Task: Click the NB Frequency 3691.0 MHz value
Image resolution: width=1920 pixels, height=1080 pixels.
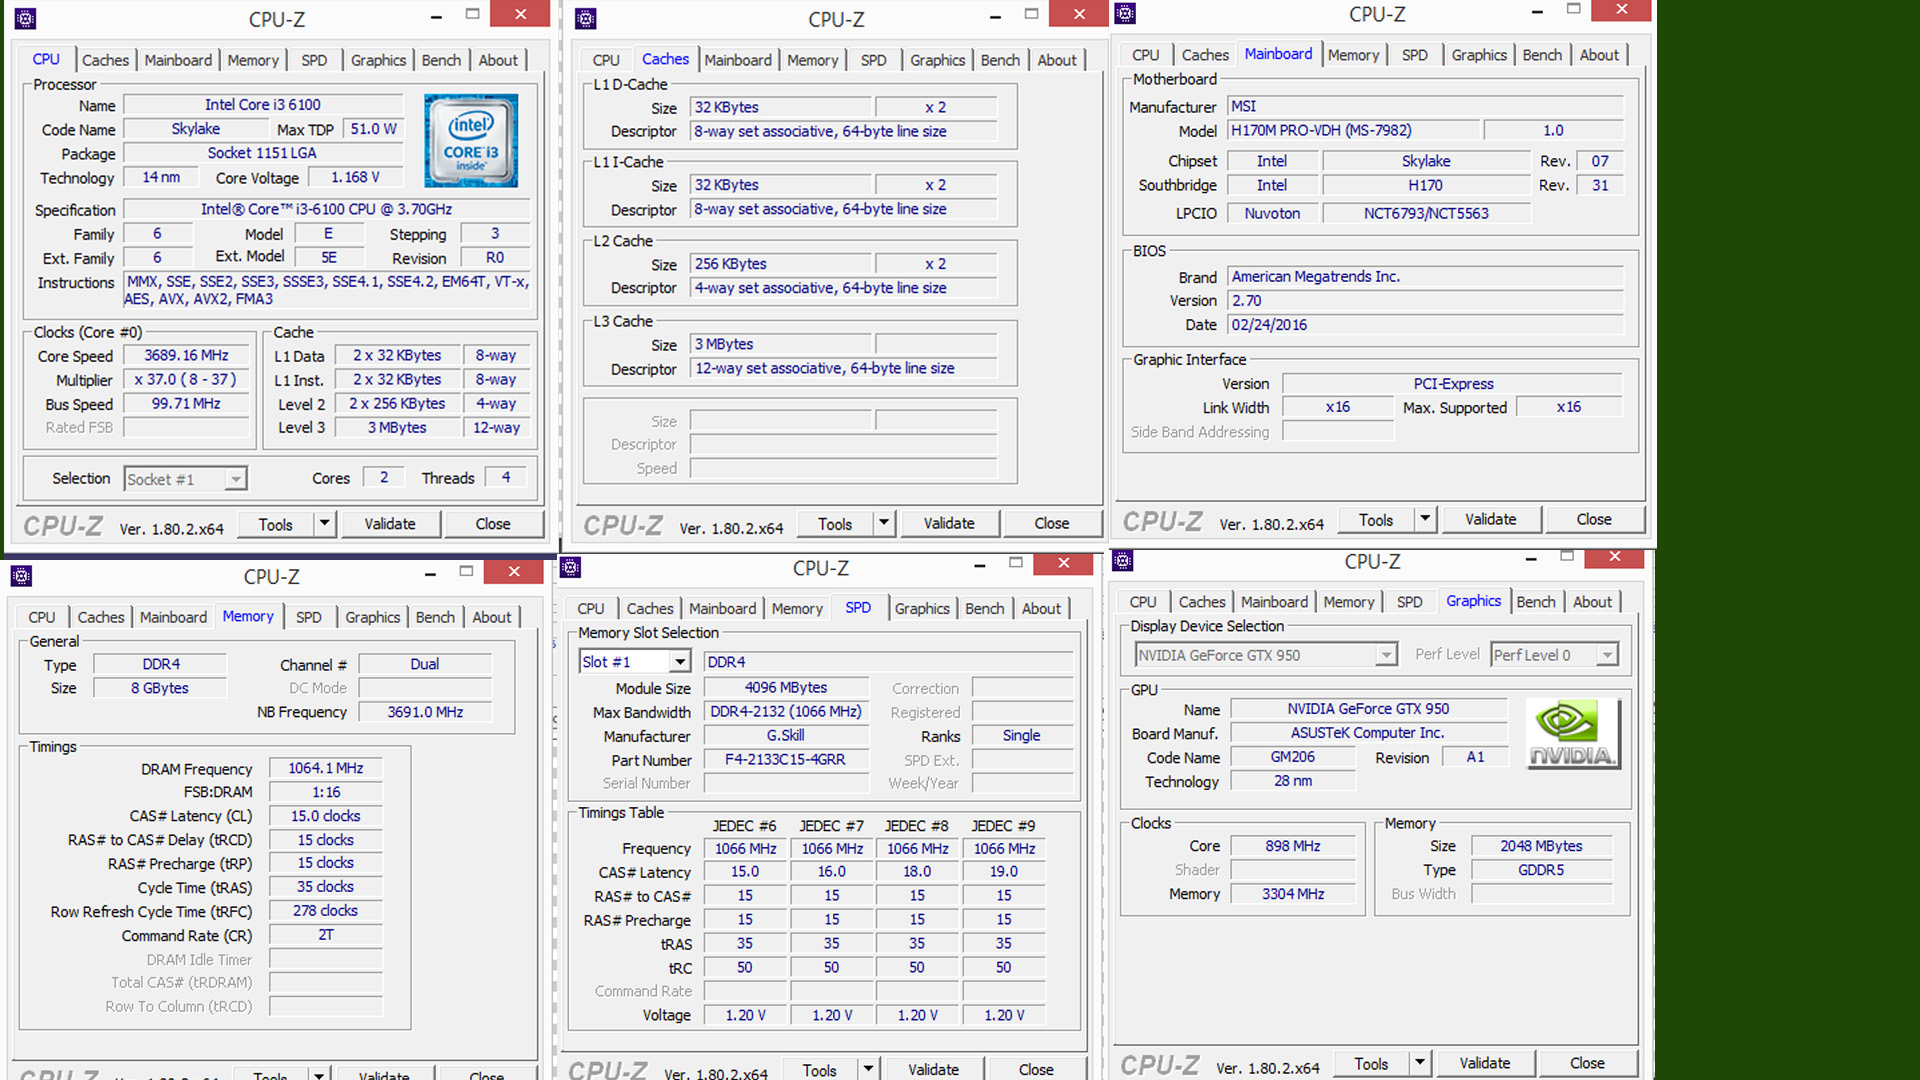Action: coord(425,712)
